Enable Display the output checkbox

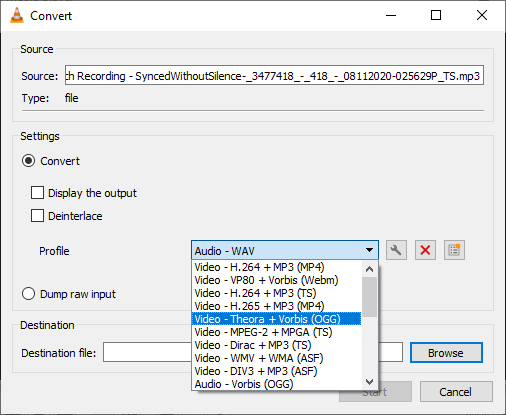point(37,193)
